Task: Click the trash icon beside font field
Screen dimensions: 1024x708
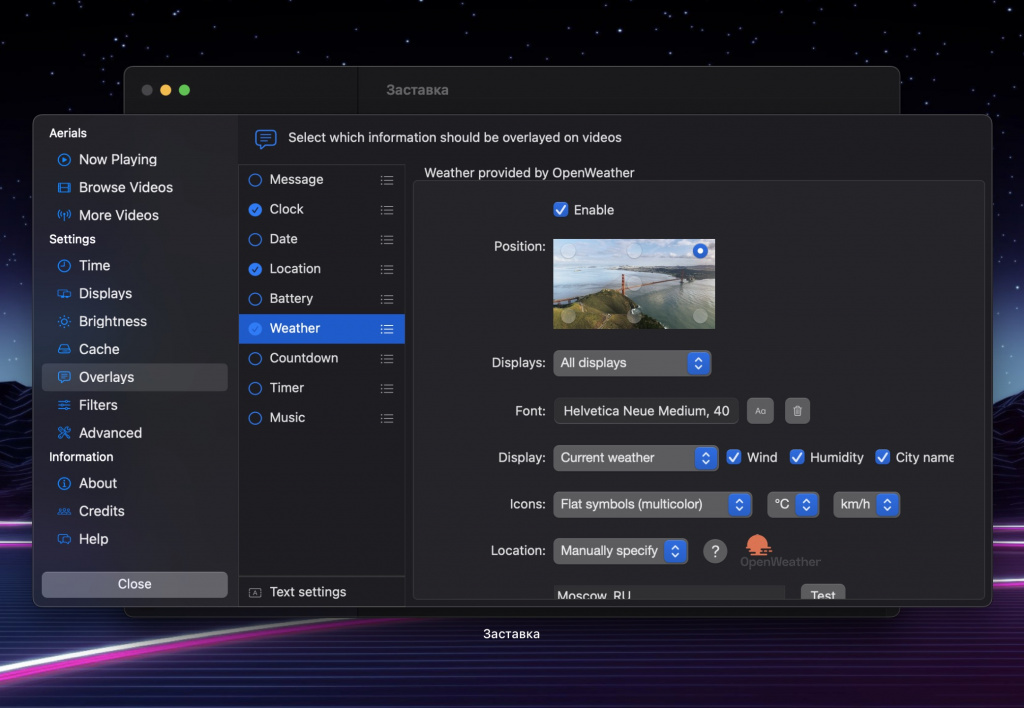Action: point(796,410)
